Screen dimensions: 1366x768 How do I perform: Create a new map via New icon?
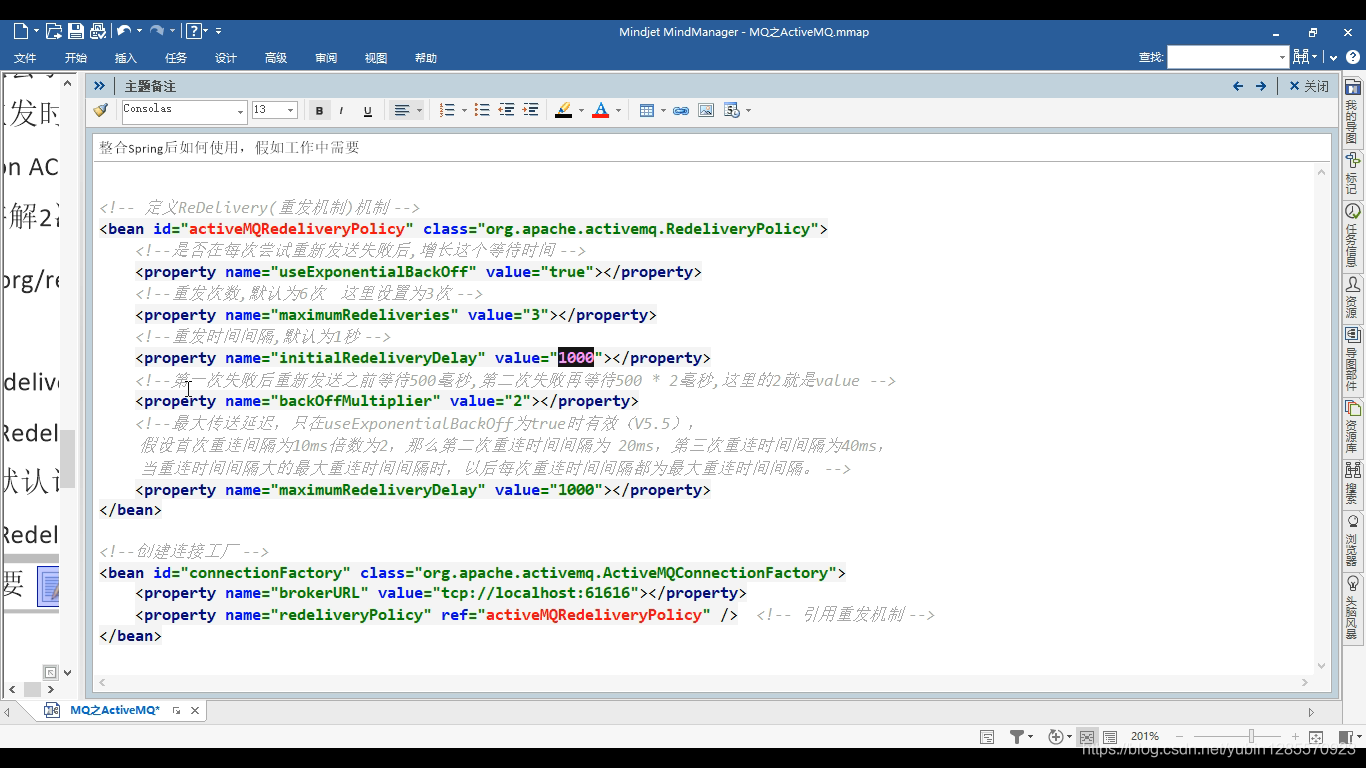(x=21, y=32)
